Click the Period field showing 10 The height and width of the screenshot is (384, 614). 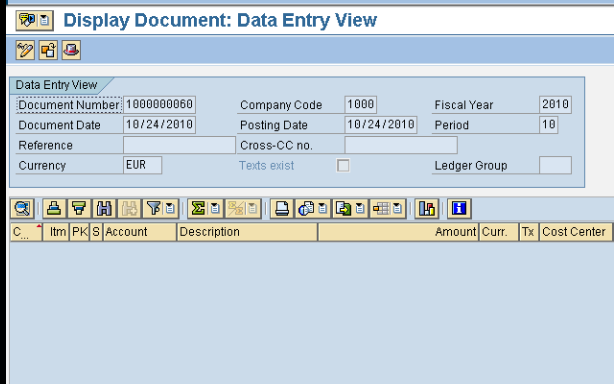[x=549, y=125]
